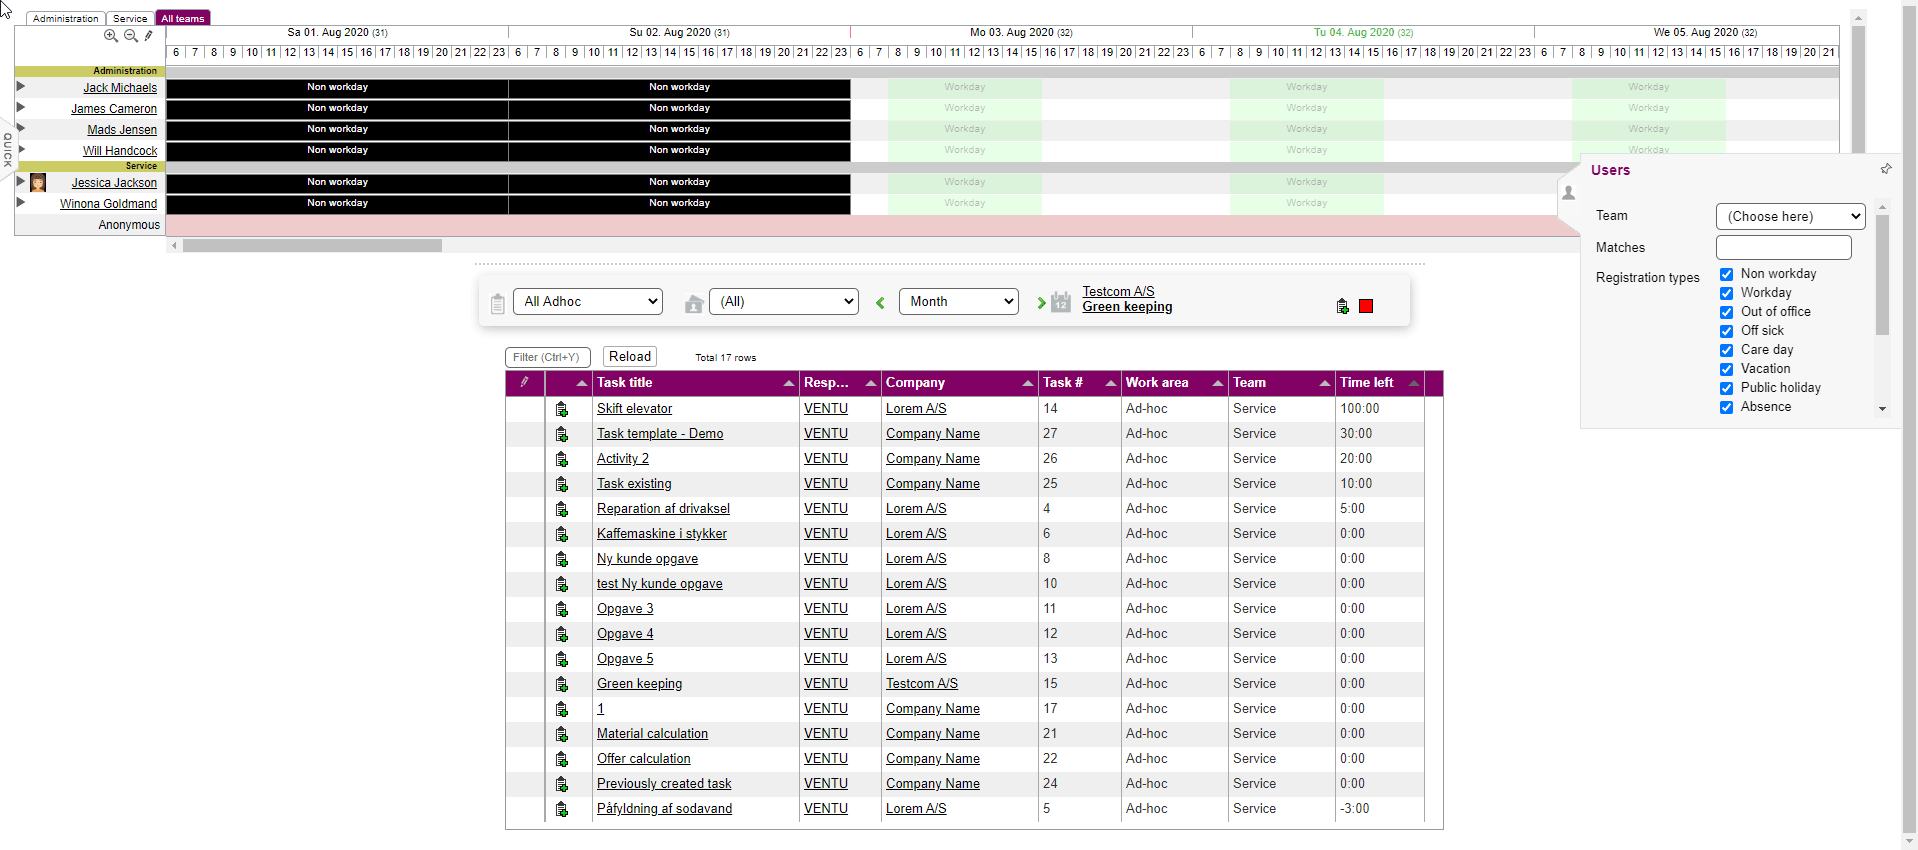Uncheck the Vacation registration type
The width and height of the screenshot is (1918, 850).
click(x=1726, y=369)
